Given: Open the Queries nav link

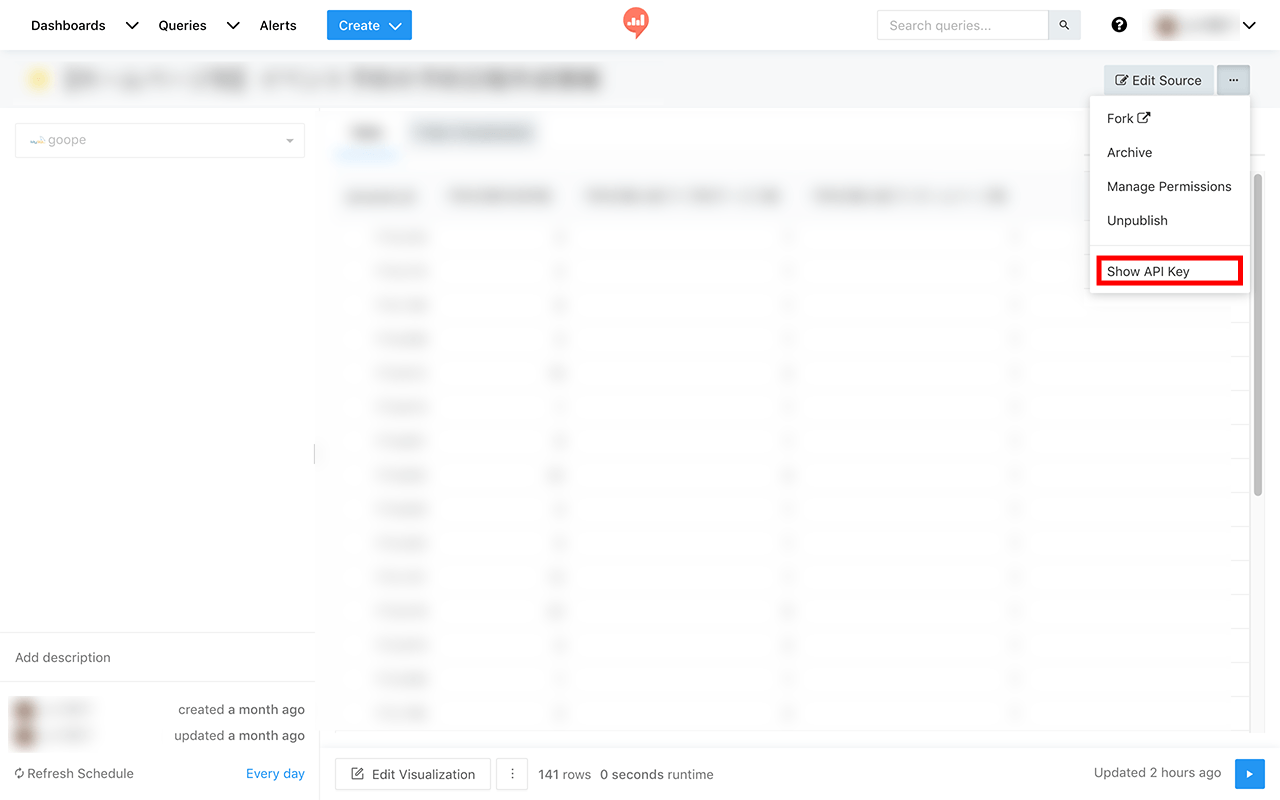Looking at the screenshot, I should coord(182,25).
